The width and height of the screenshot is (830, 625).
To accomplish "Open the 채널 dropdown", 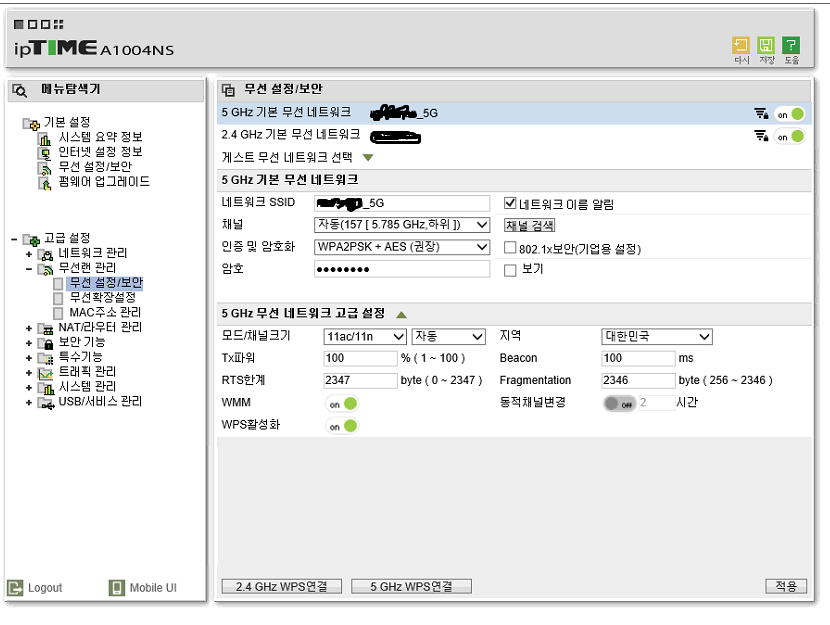I will click(402, 225).
